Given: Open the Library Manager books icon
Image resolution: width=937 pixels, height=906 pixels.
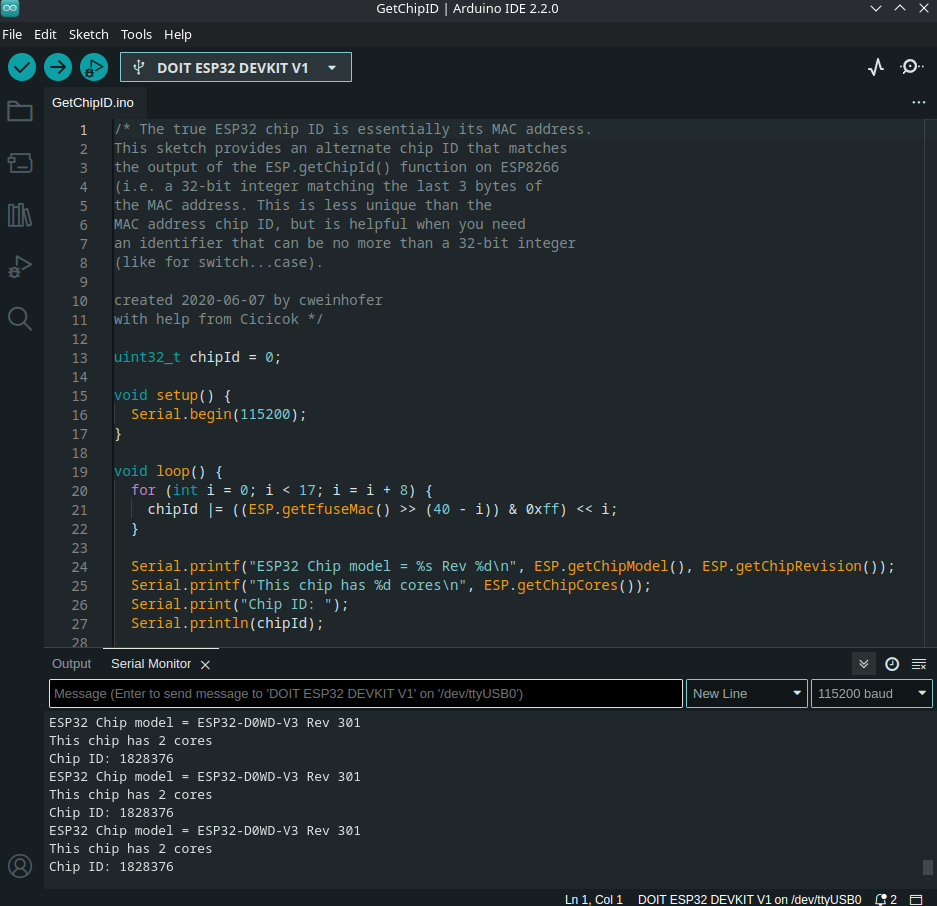Looking at the screenshot, I should 20,215.
